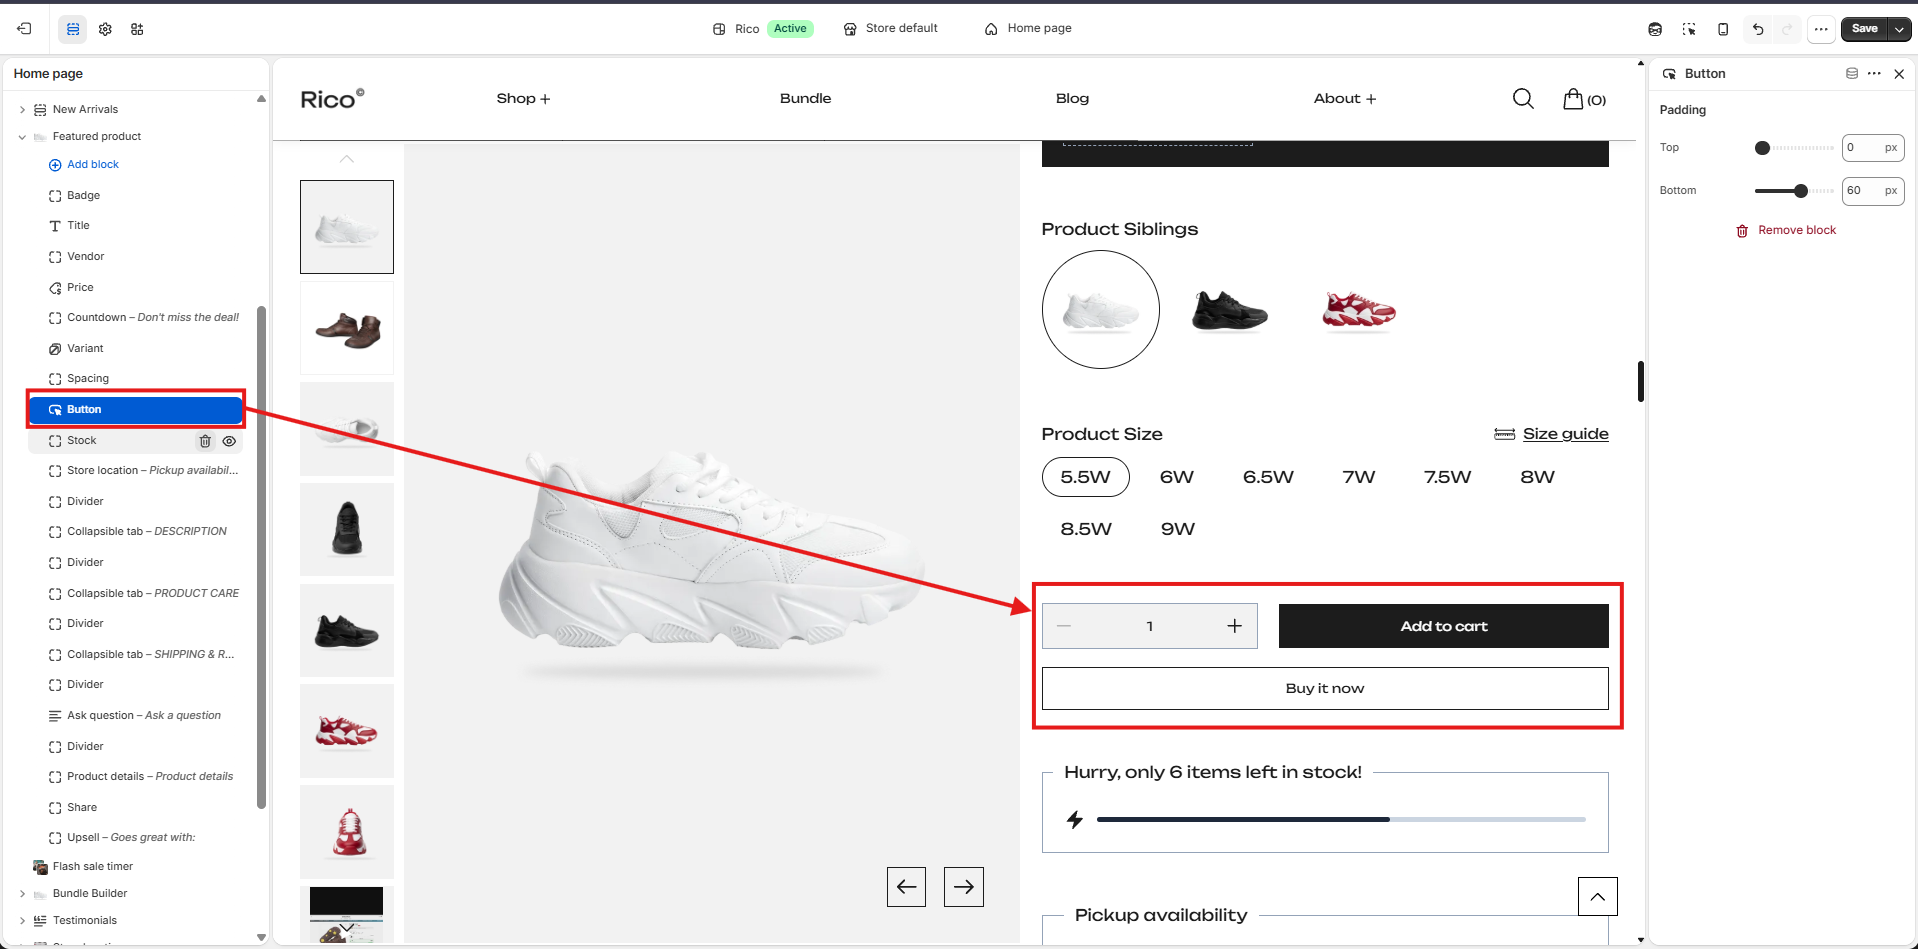1918x949 pixels.
Task: Click the undo arrow icon
Action: tap(1758, 29)
